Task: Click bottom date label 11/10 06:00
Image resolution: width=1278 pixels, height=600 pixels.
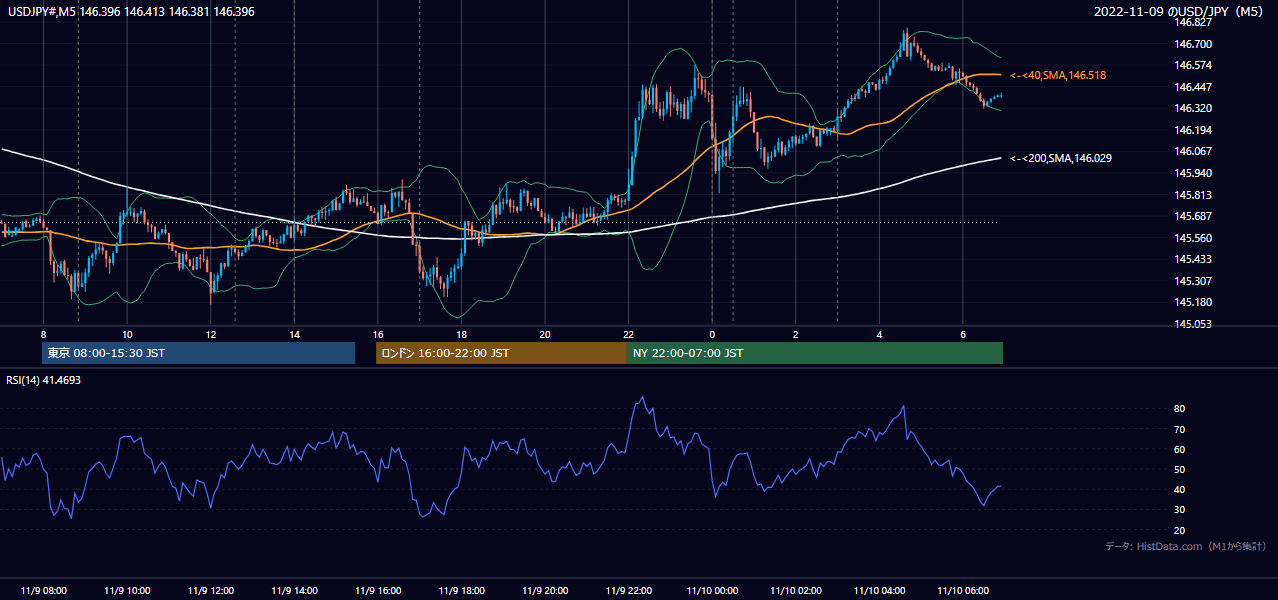Action: [962, 591]
